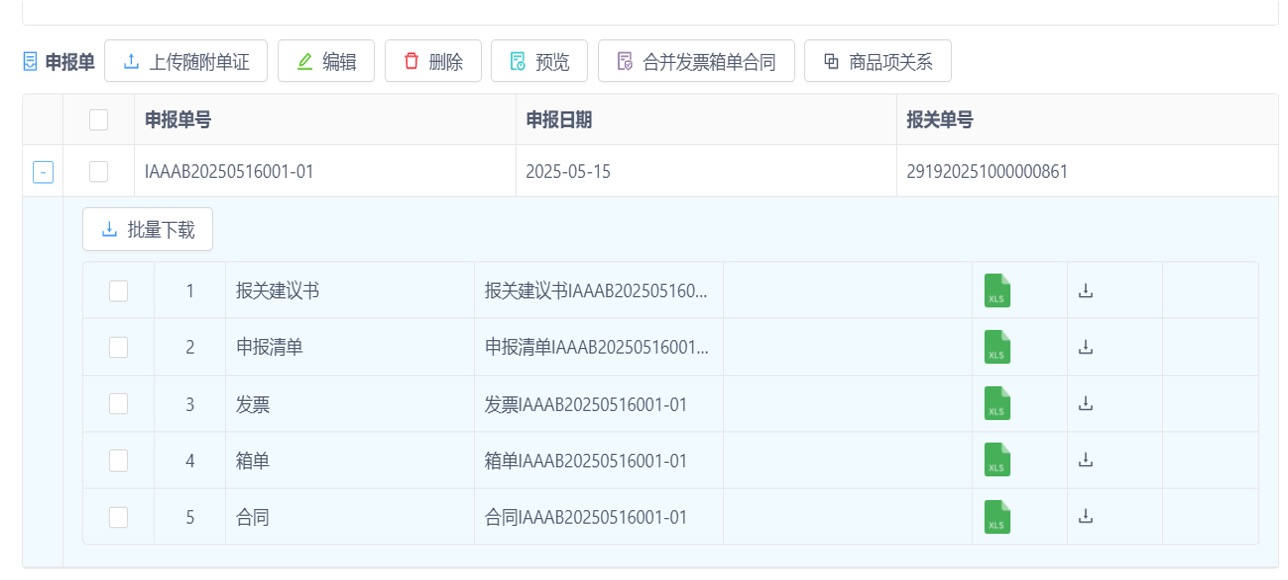This screenshot has width=1288, height=580.
Task: Download the 报关建议书 file via download icon
Action: (x=1086, y=291)
